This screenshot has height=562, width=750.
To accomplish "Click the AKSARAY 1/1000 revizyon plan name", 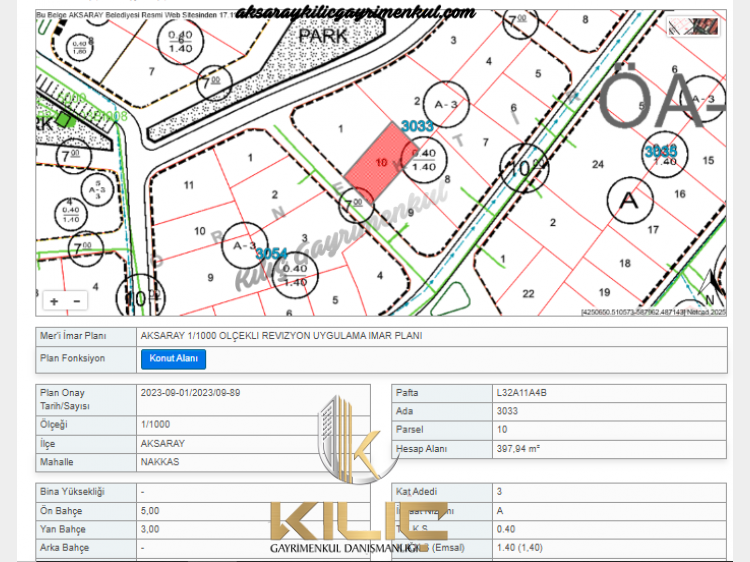I will click(281, 336).
